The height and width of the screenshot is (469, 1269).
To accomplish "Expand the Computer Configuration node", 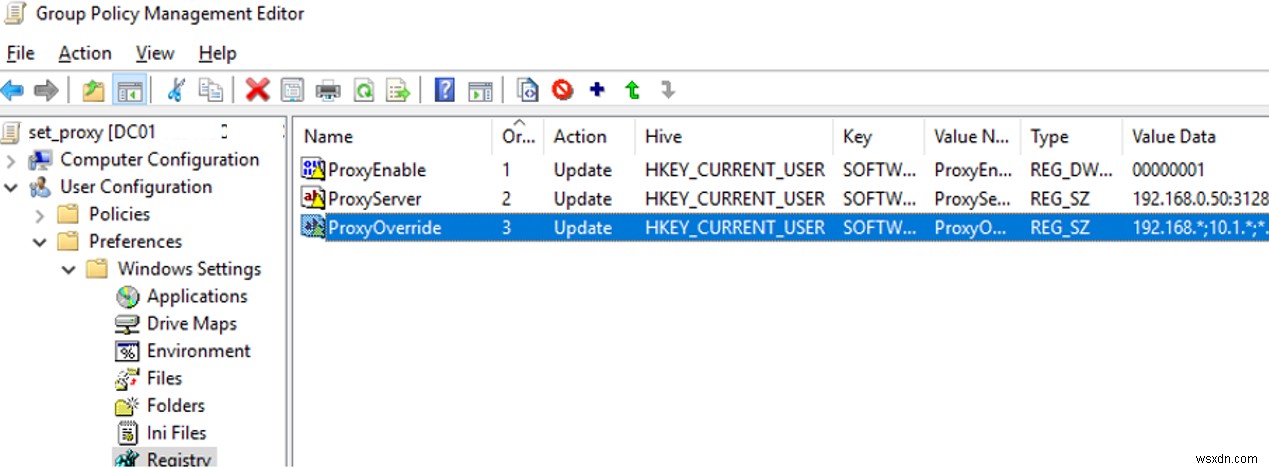I will (x=11, y=160).
